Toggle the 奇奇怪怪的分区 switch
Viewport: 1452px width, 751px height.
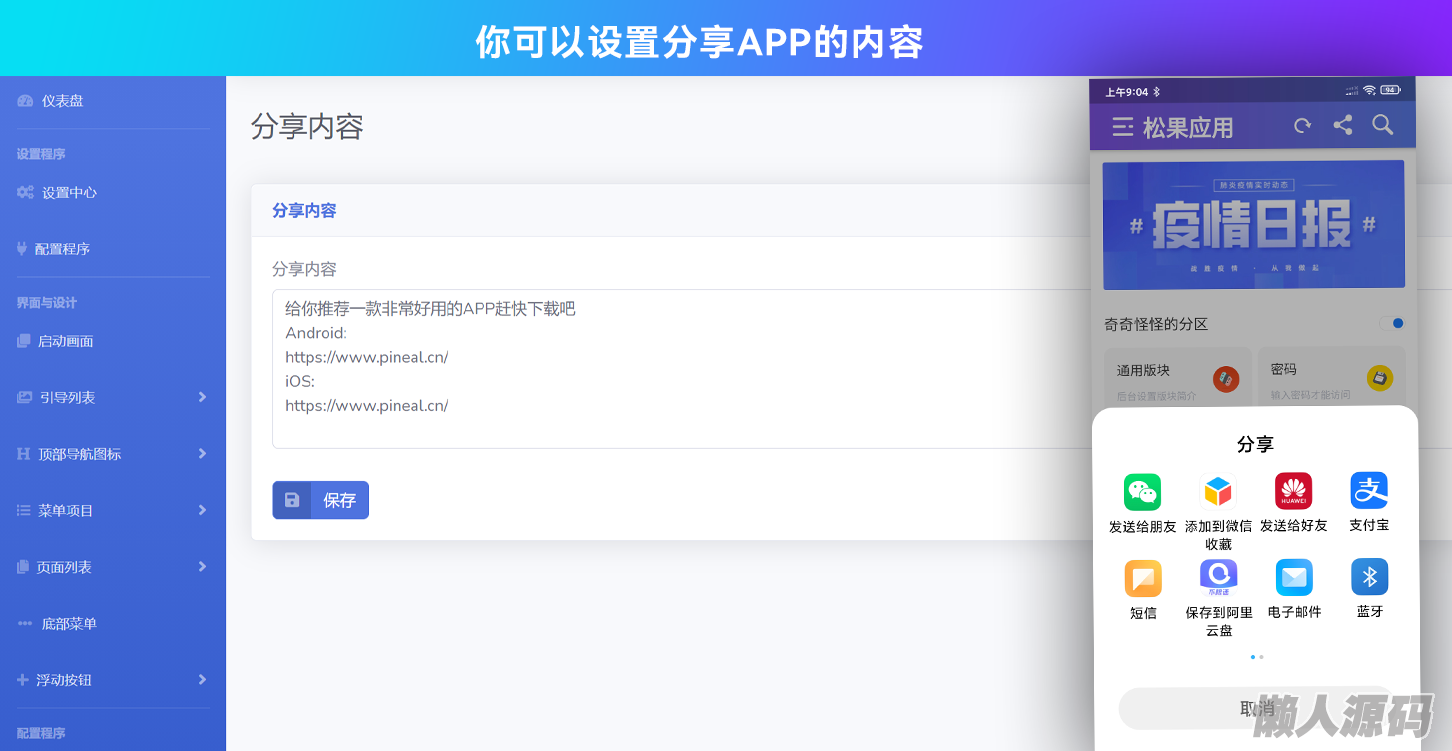(x=1391, y=323)
